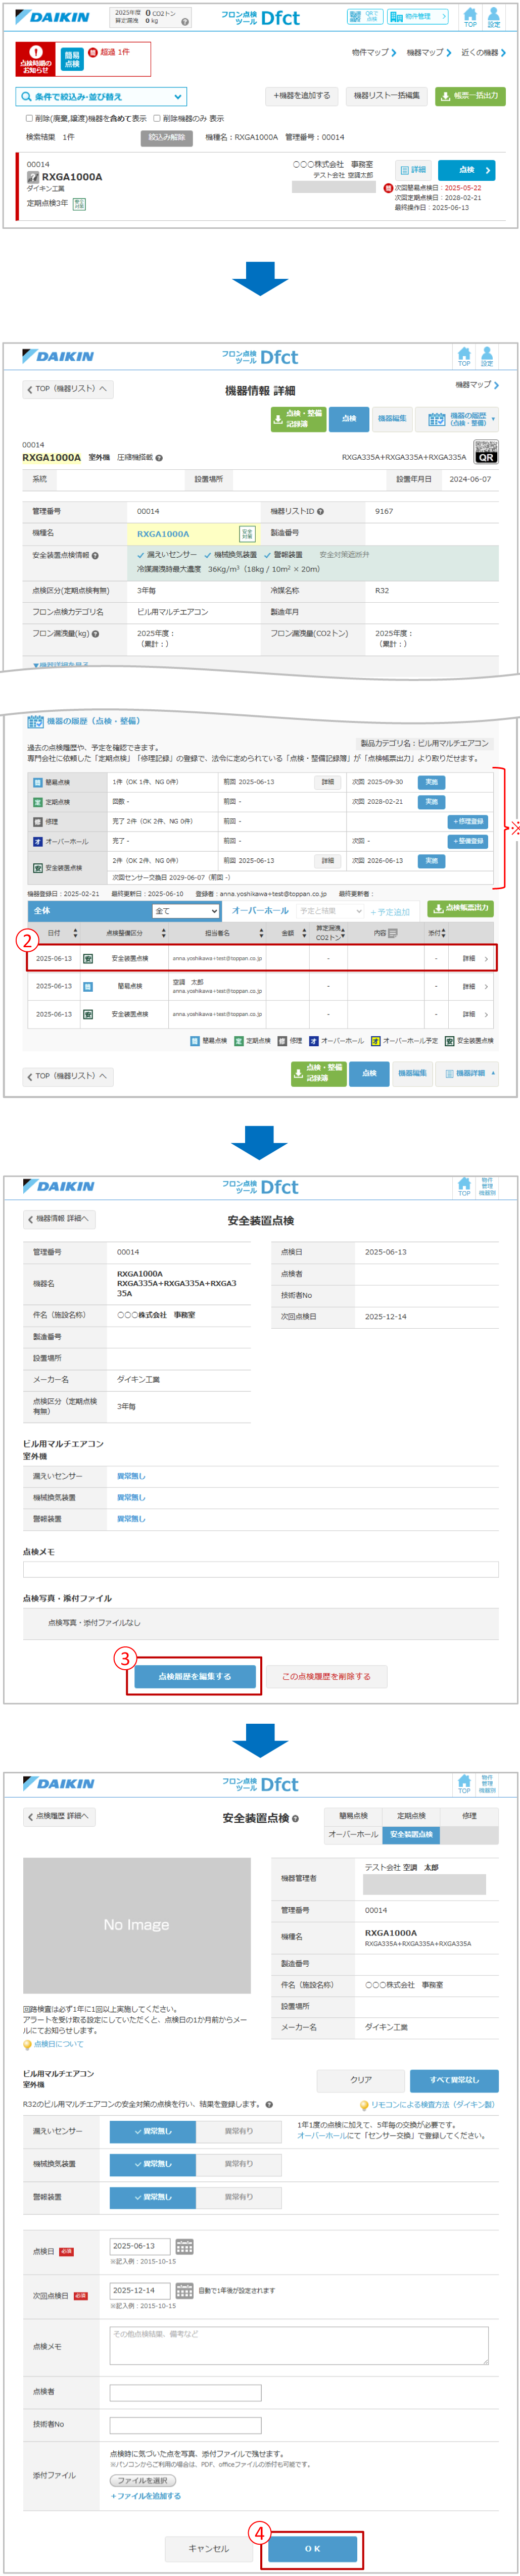Open details of 簡易点検 row by 空調 太郎
Viewport: 520px width, 2576px height.
pos(474,986)
